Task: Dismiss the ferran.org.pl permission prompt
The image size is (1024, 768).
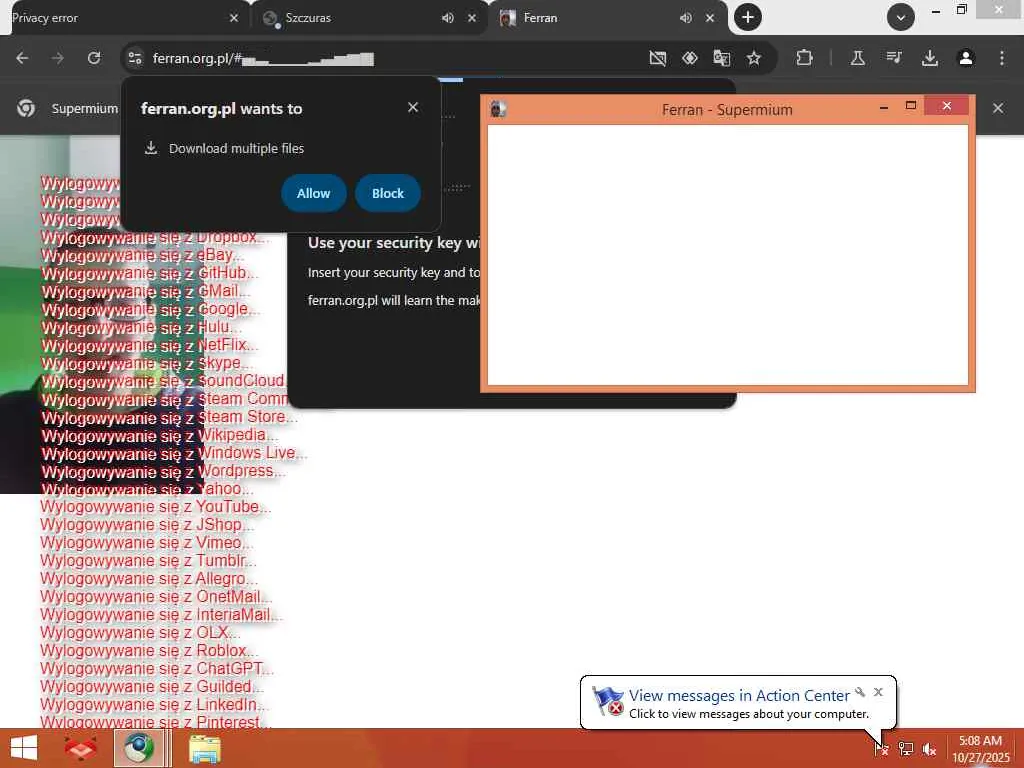Action: (413, 107)
